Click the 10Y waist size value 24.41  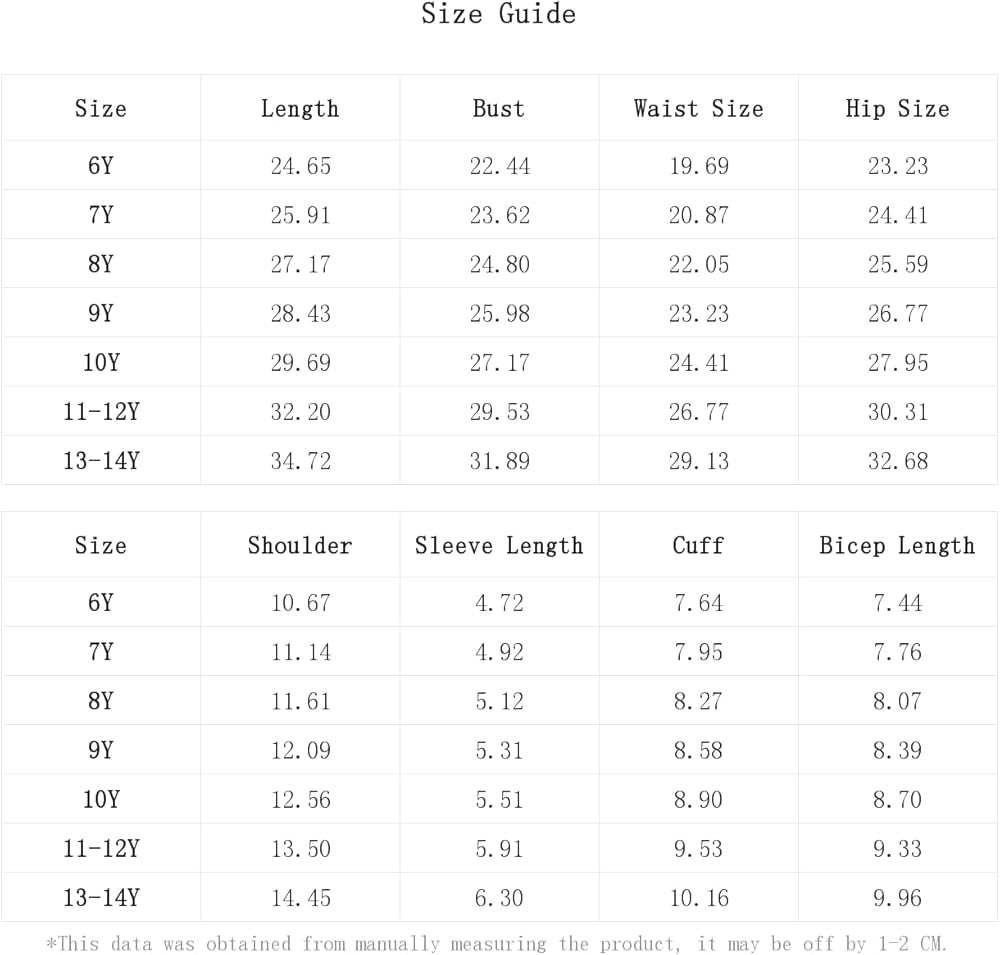click(x=698, y=363)
